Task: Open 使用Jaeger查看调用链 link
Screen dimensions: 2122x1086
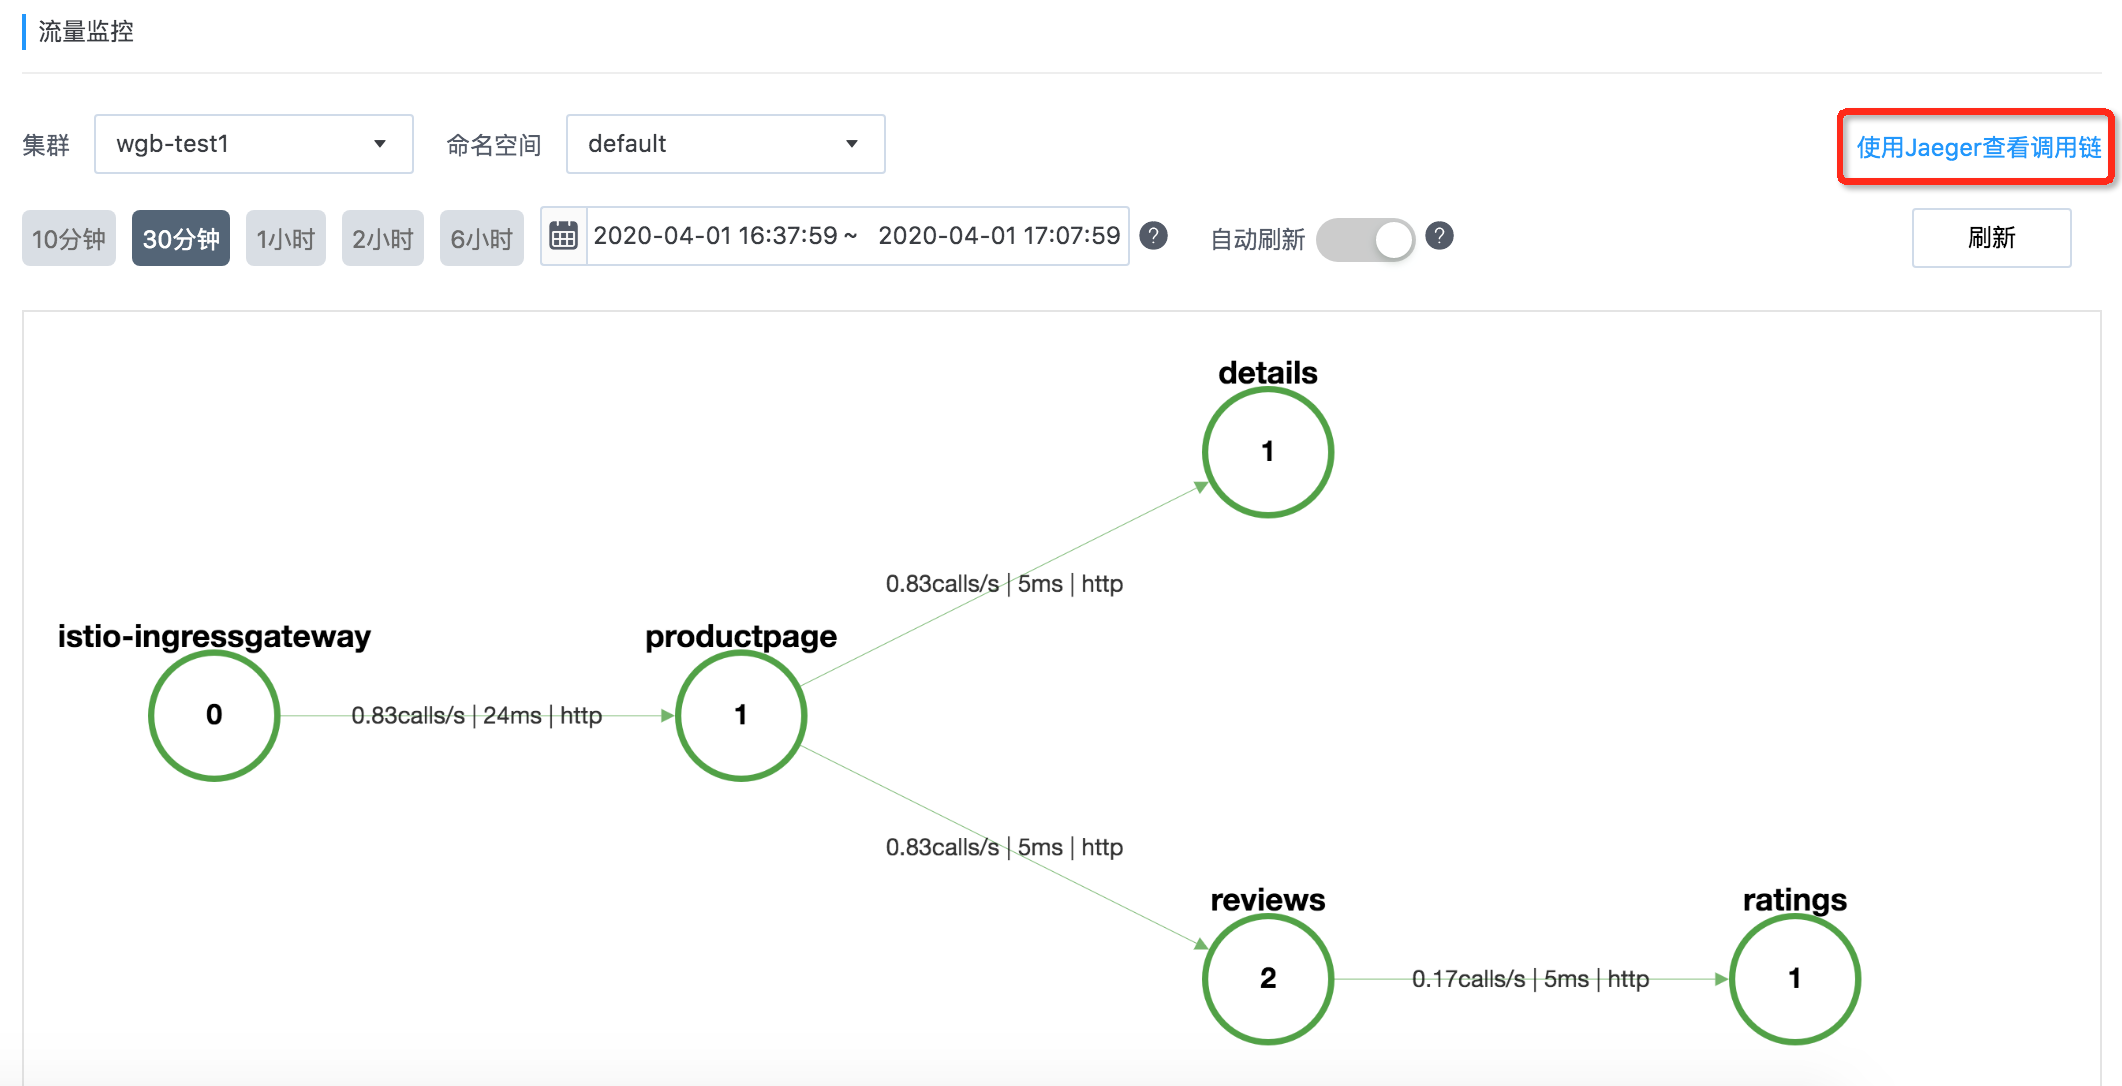Action: click(1977, 147)
